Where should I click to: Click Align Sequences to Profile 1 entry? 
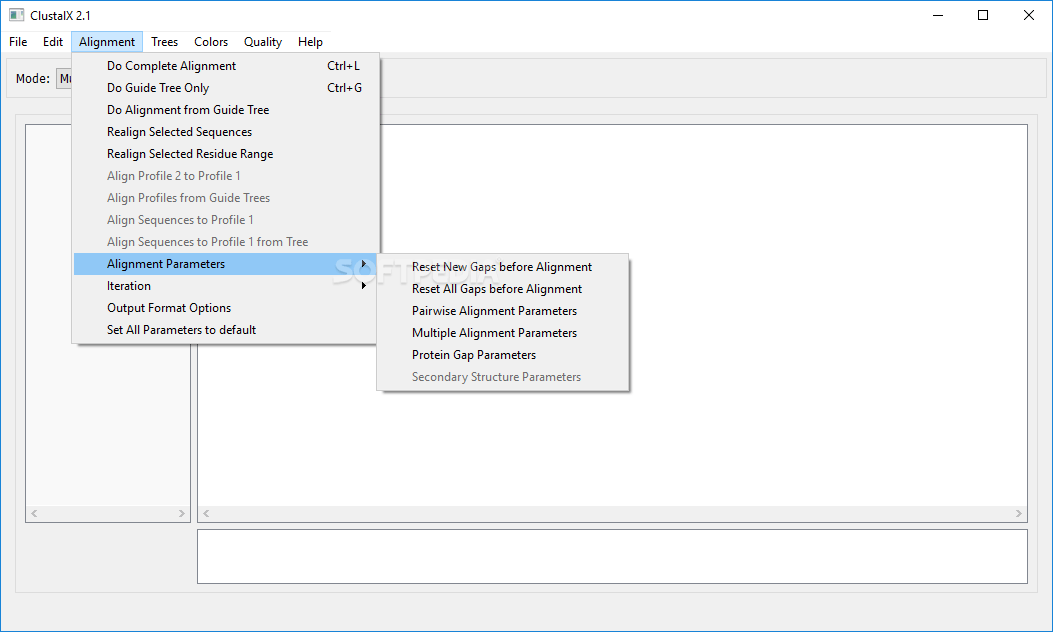click(226, 220)
